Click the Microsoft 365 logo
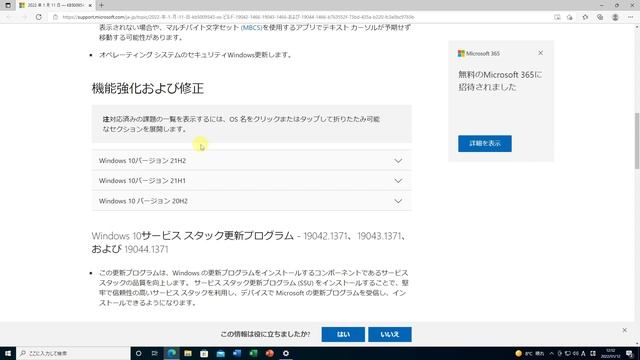 pos(479,53)
